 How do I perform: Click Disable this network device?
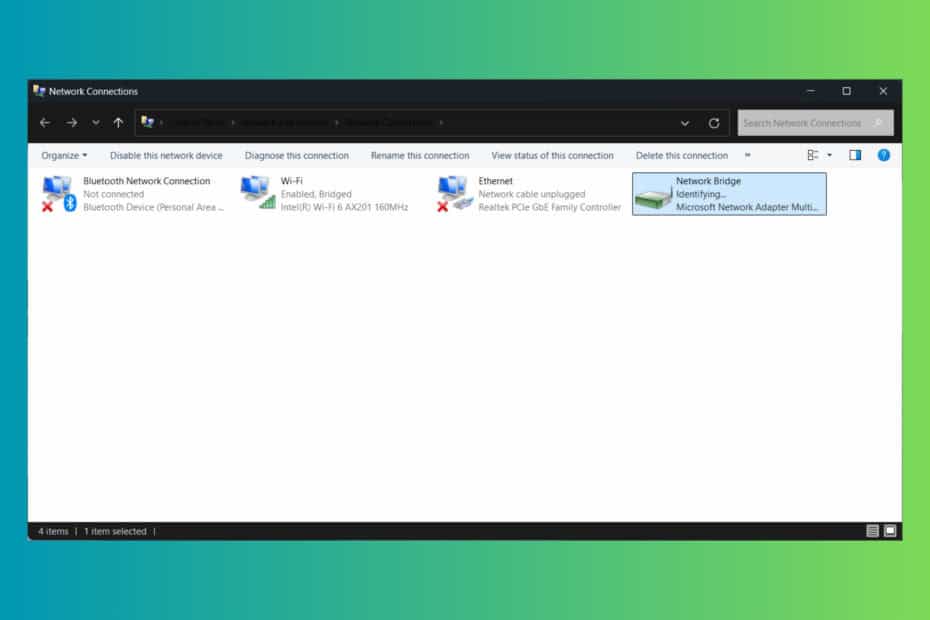pyautogui.click(x=166, y=155)
